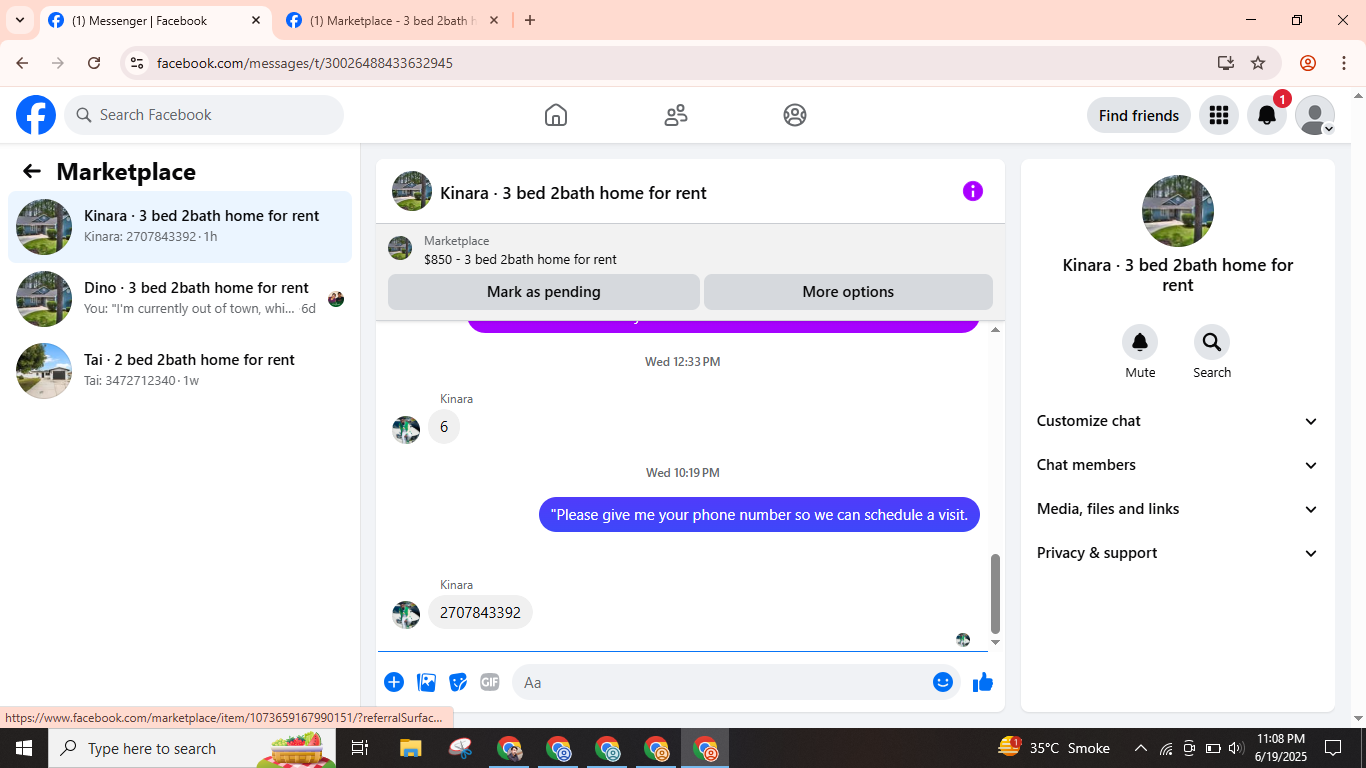Image resolution: width=1366 pixels, height=768 pixels.
Task: Open $850 3 bed 2bath listing link
Action: [520, 259]
